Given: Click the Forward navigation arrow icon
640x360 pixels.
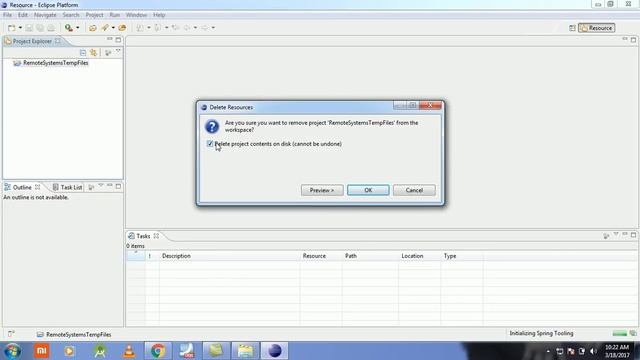Looking at the screenshot, I should (204, 28).
